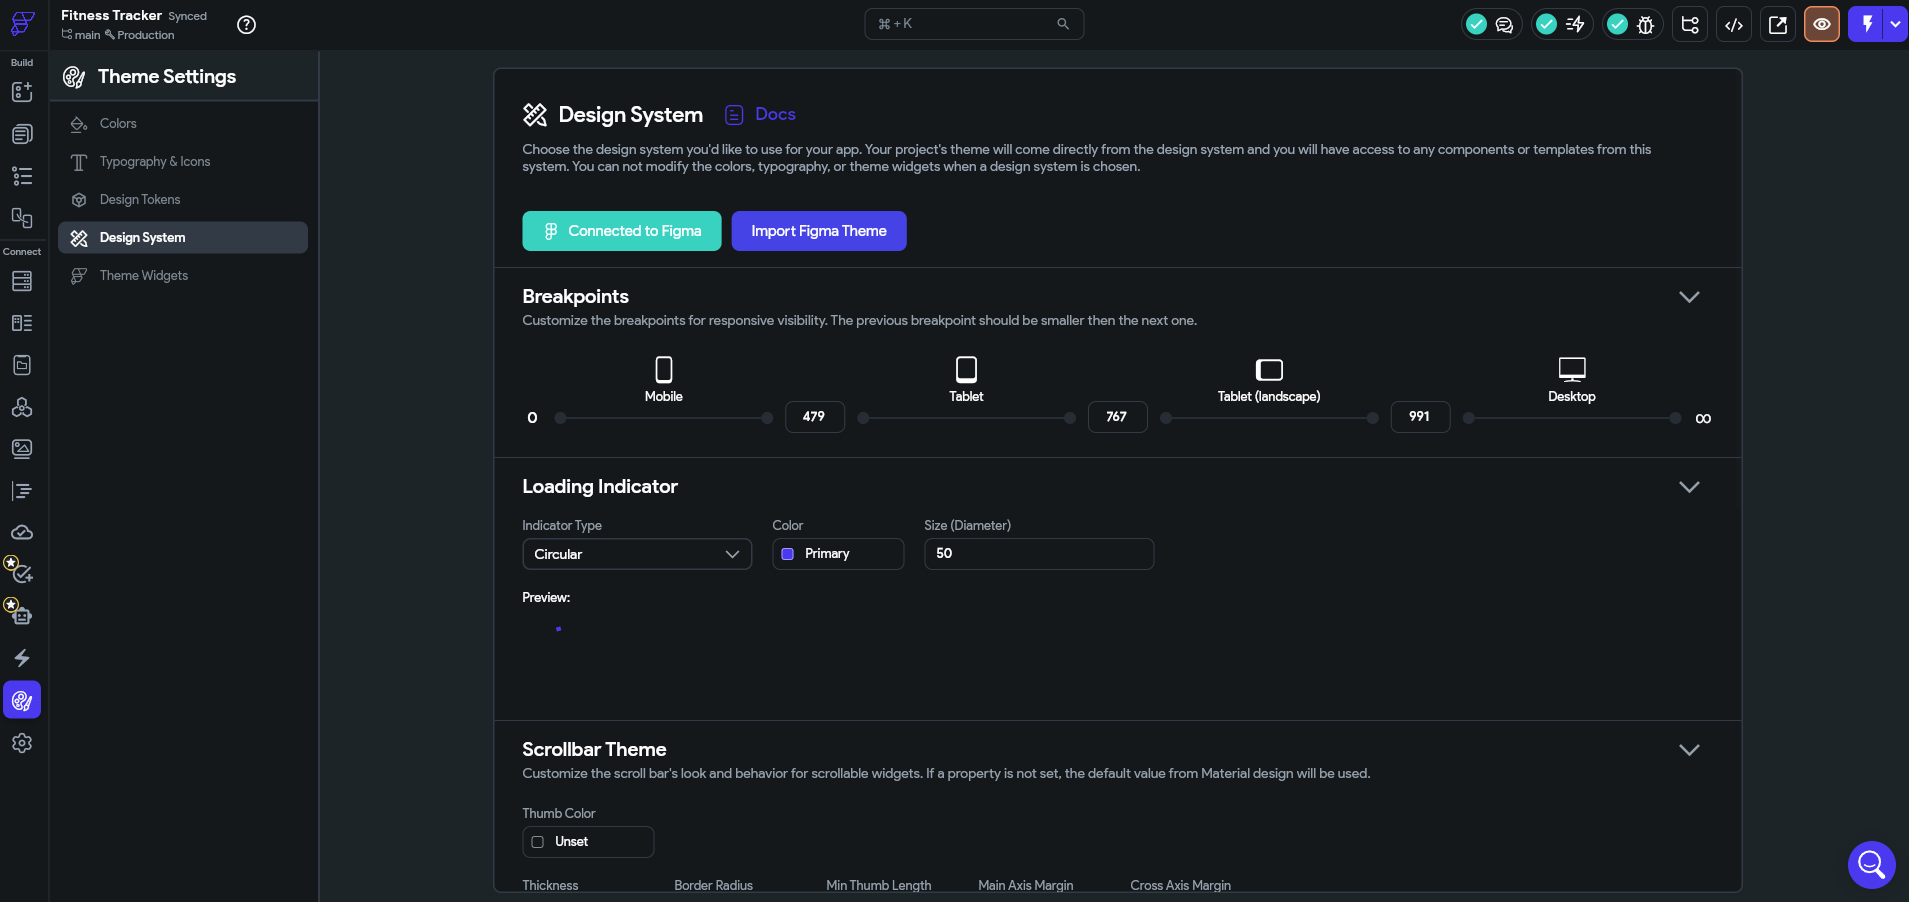Click the Mobile phone device icon

click(x=664, y=369)
